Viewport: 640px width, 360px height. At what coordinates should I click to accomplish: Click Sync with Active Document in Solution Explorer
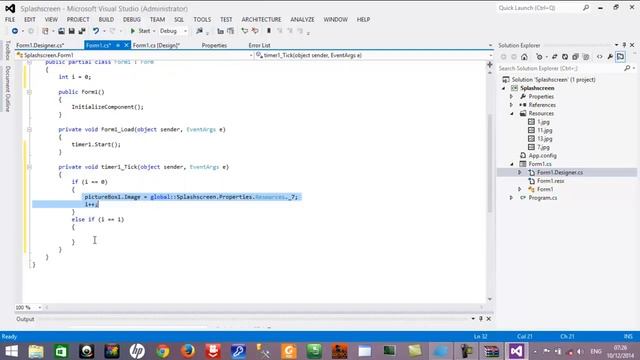click(x=555, y=57)
